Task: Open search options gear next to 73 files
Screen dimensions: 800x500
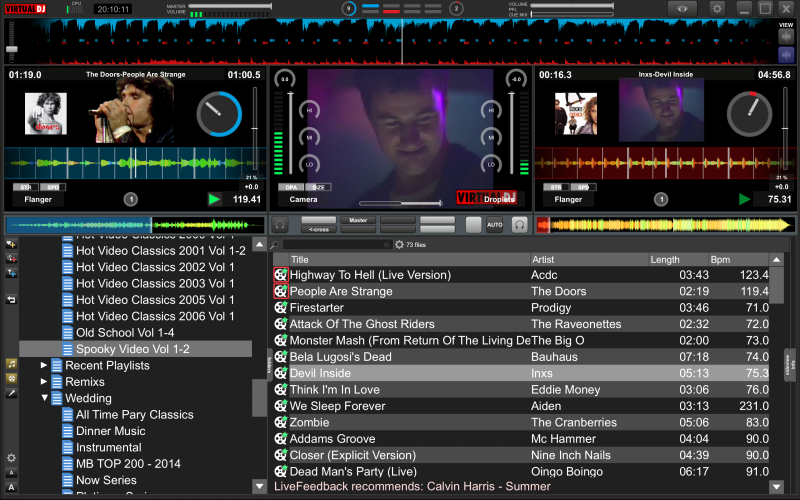Action: pyautogui.click(x=399, y=245)
